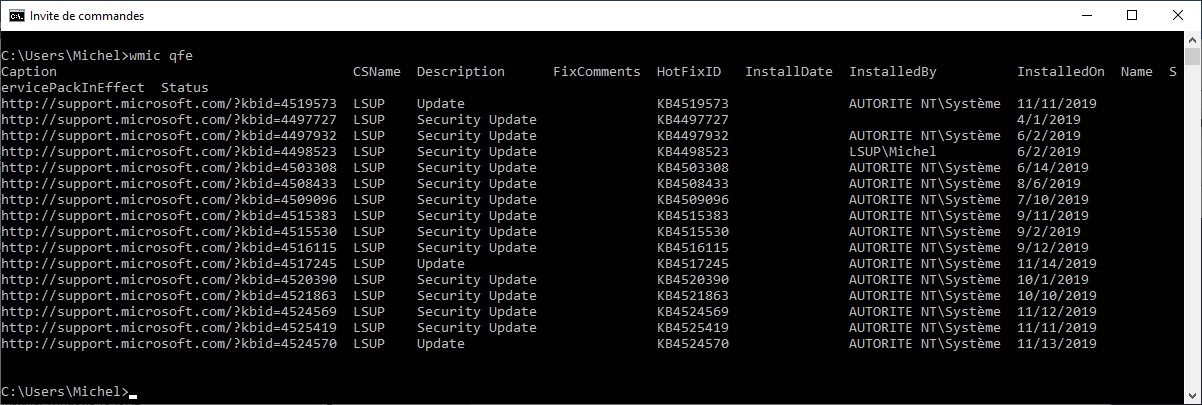Click the KB4497727 hotfix ID entry
The height and width of the screenshot is (405, 1202).
(x=692, y=120)
